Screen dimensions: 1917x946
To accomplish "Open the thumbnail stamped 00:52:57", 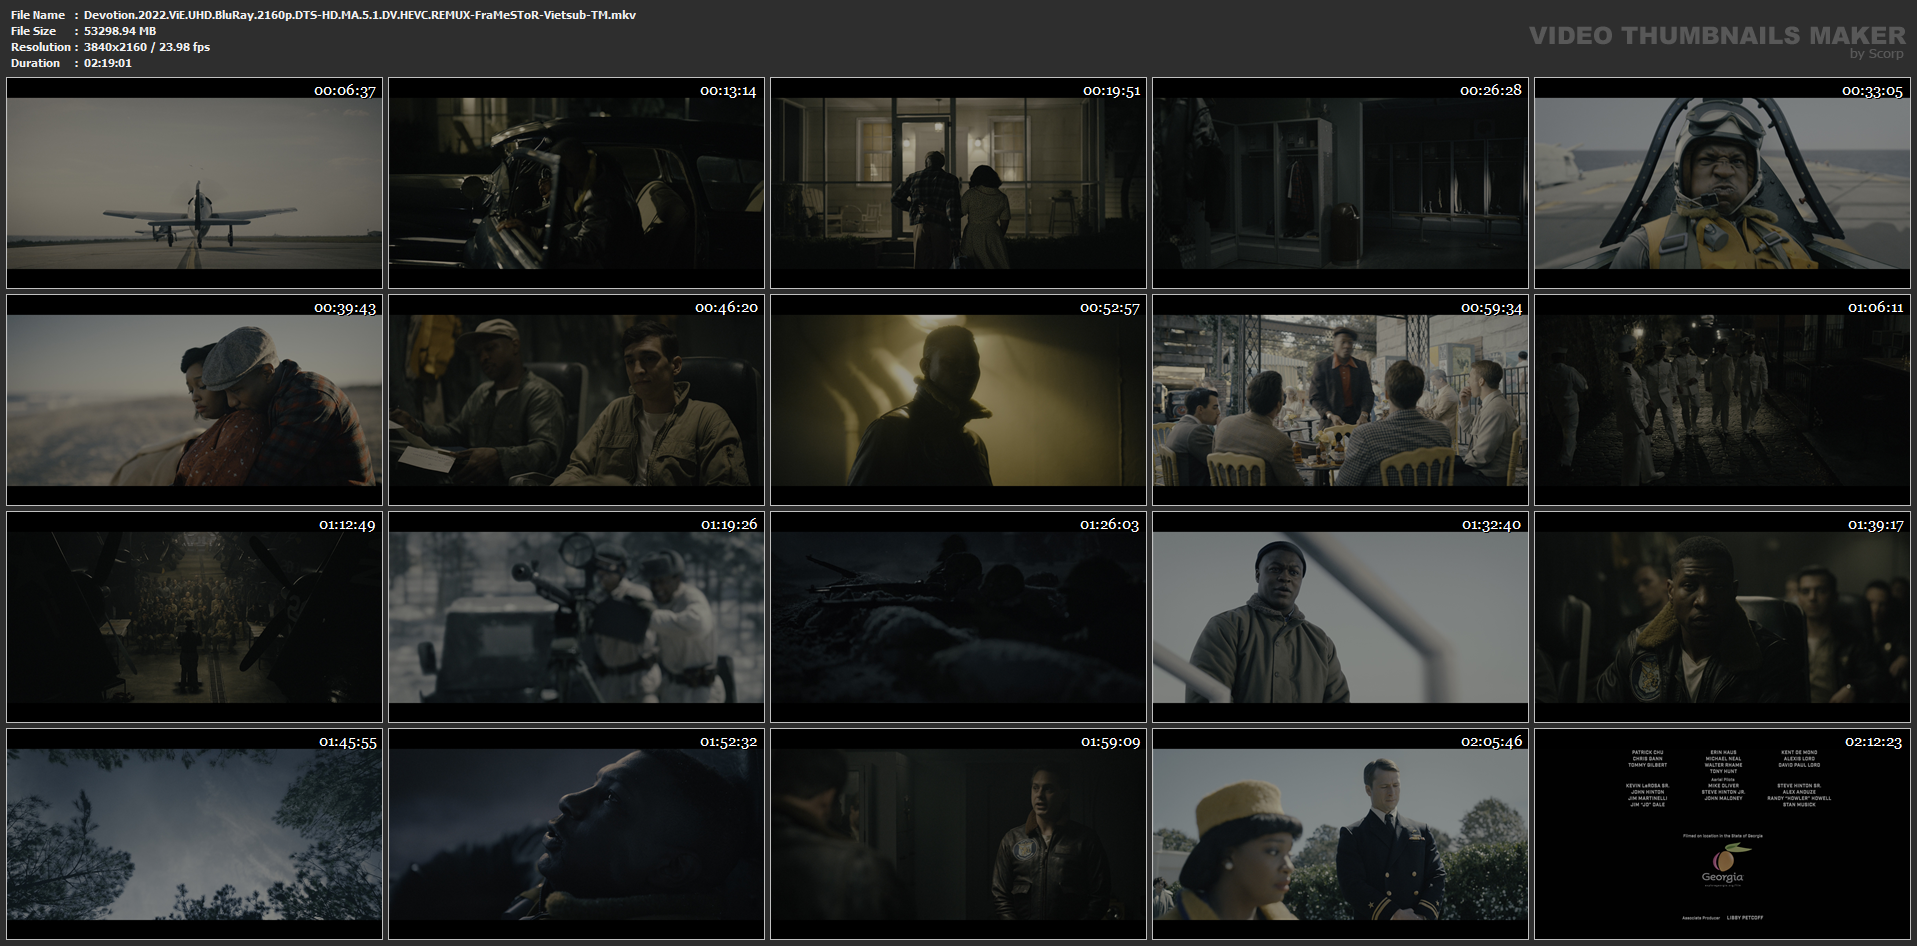I will [x=958, y=400].
